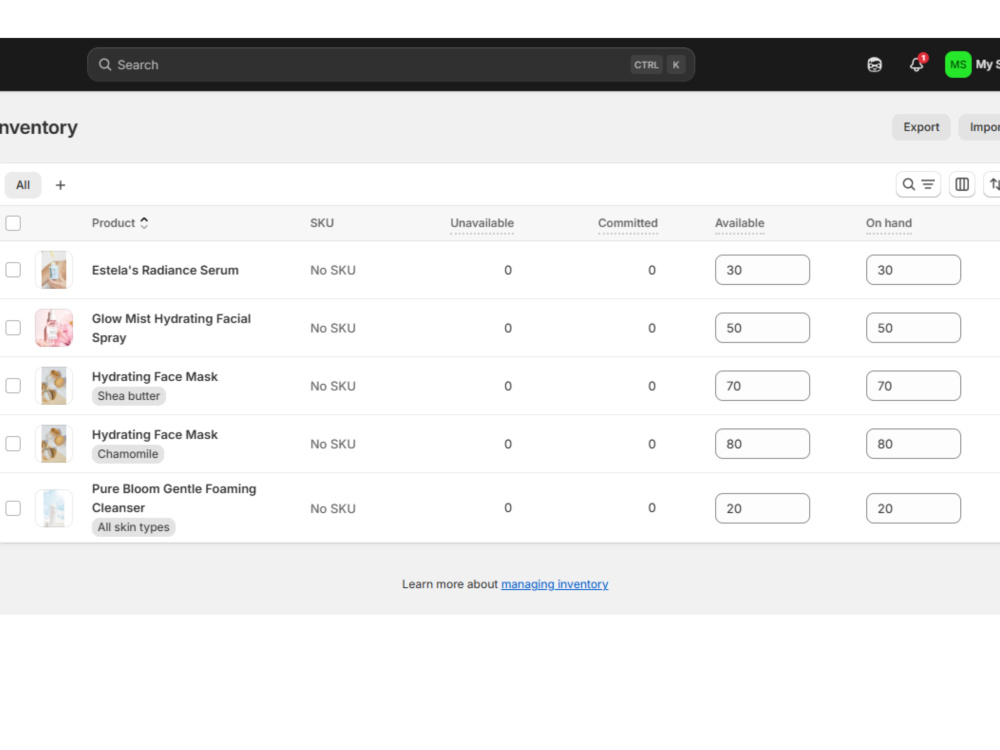Open Estela's Radiance Serum product thumbnail

pyautogui.click(x=54, y=270)
